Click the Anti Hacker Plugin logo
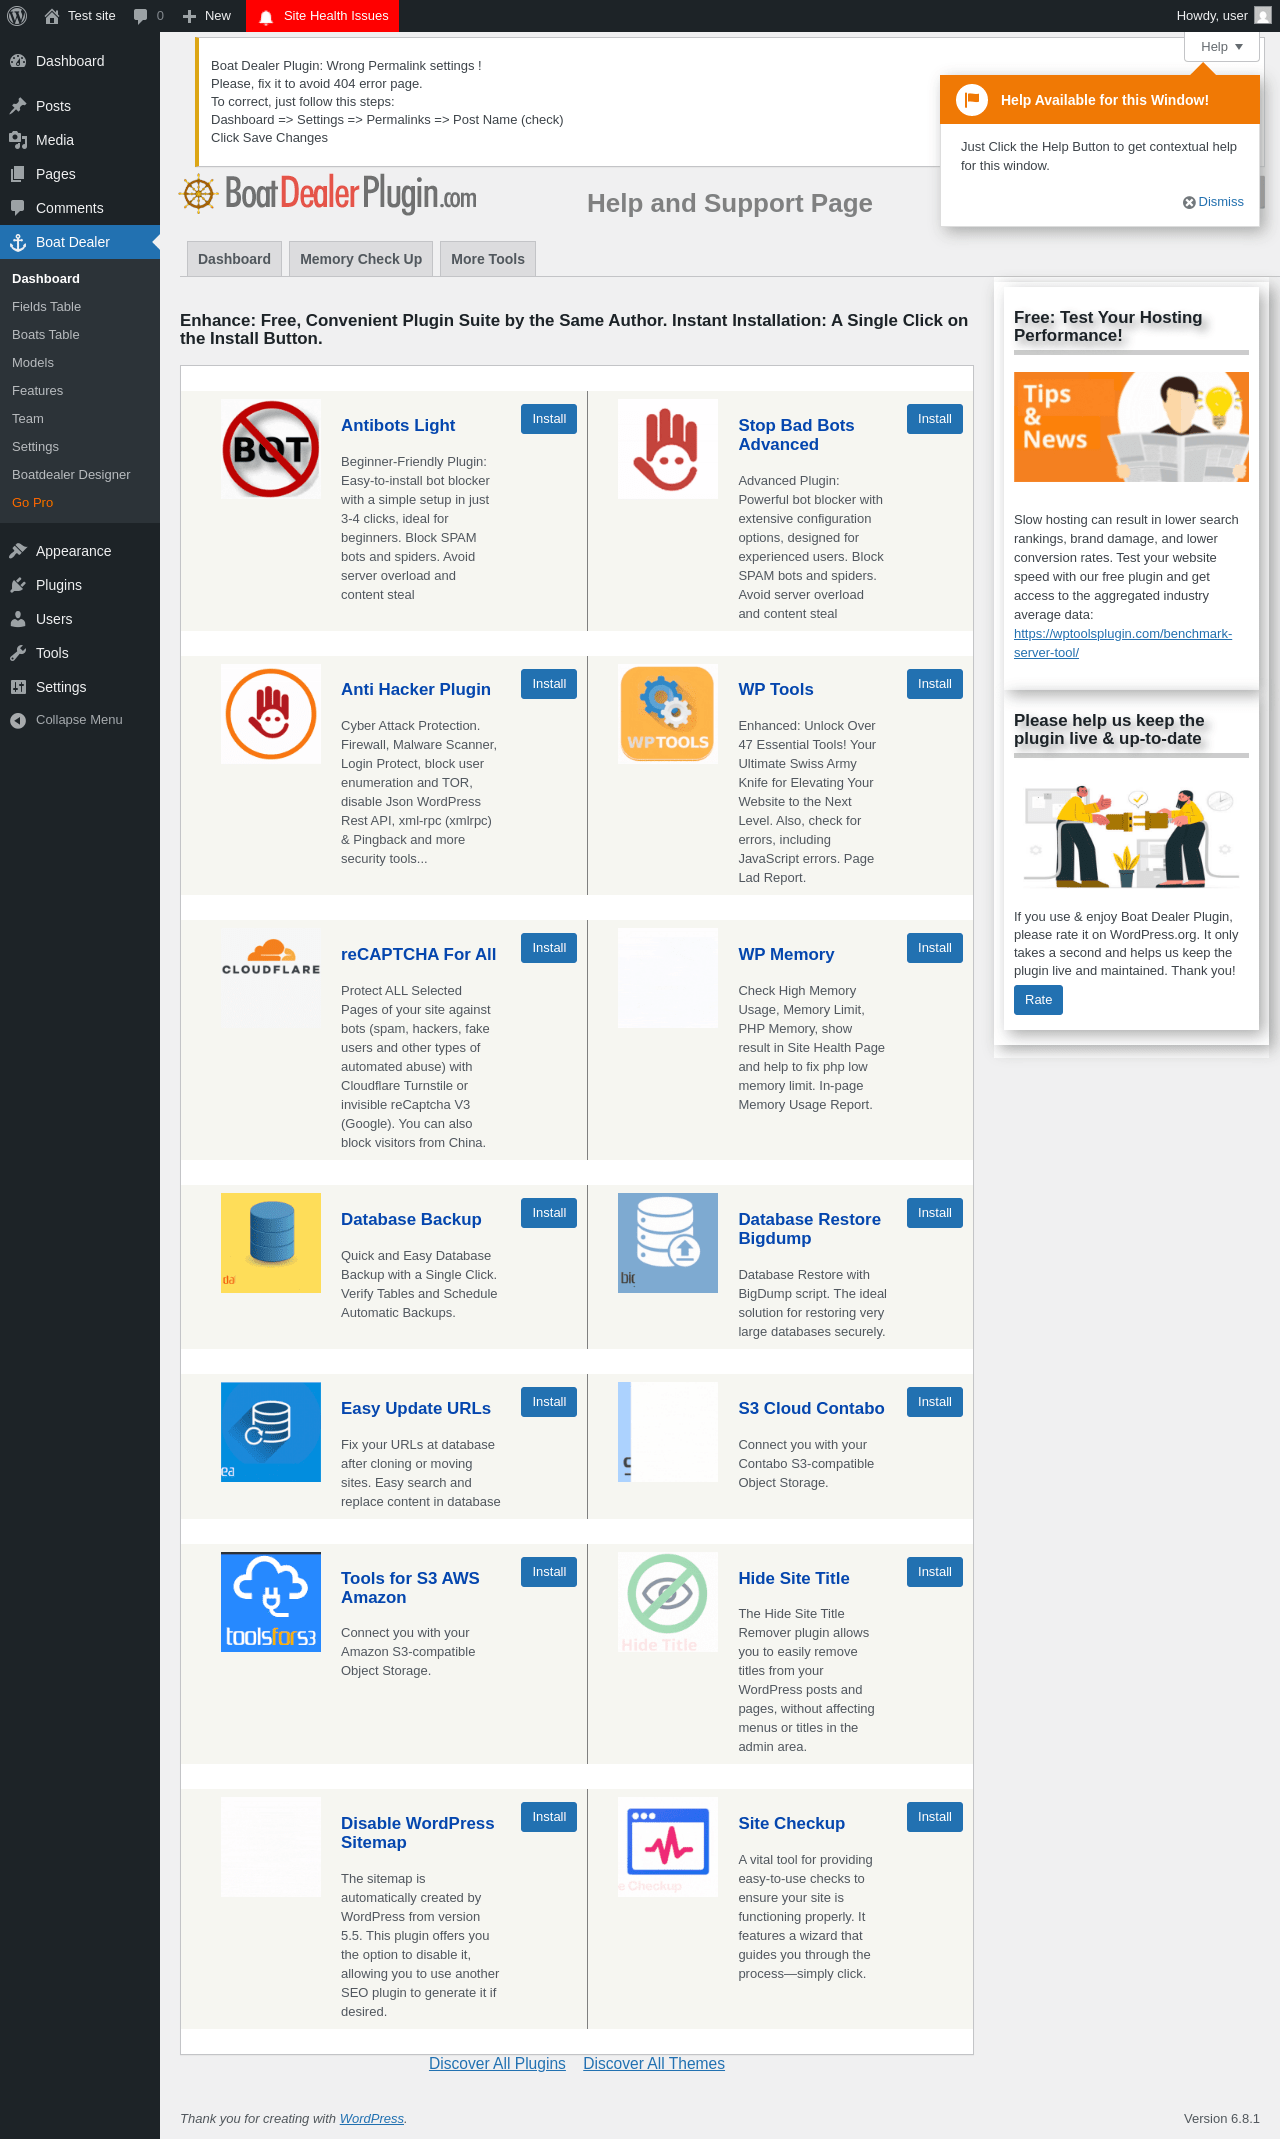This screenshot has width=1280, height=2139. (271, 714)
